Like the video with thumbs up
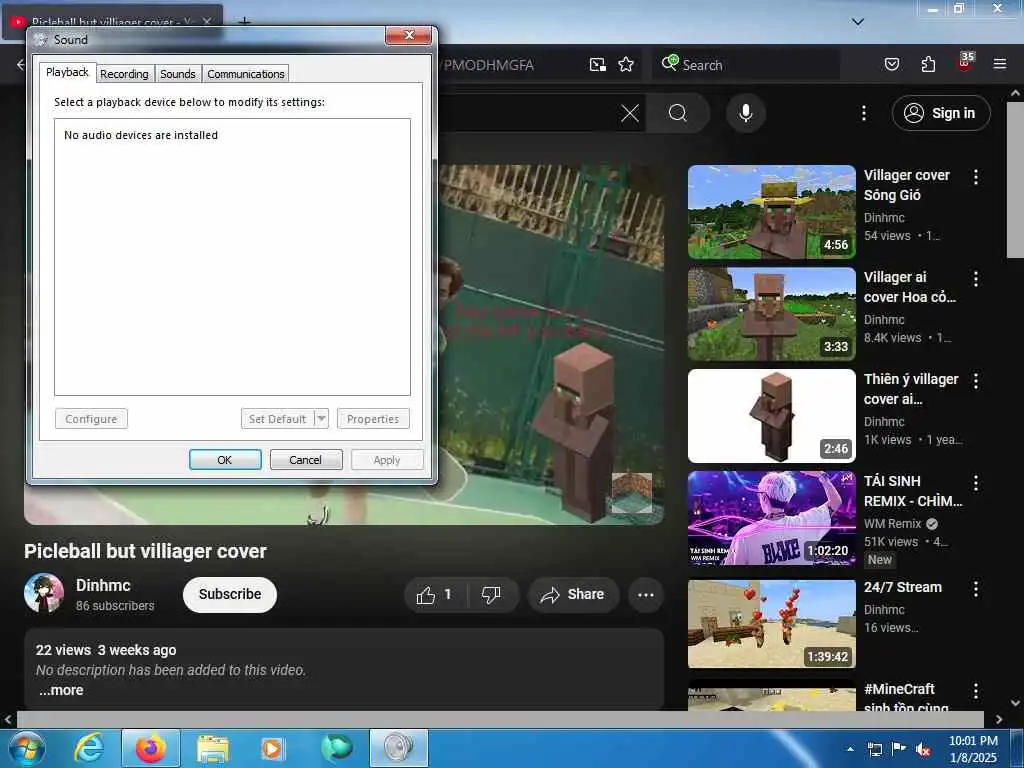 (435, 595)
